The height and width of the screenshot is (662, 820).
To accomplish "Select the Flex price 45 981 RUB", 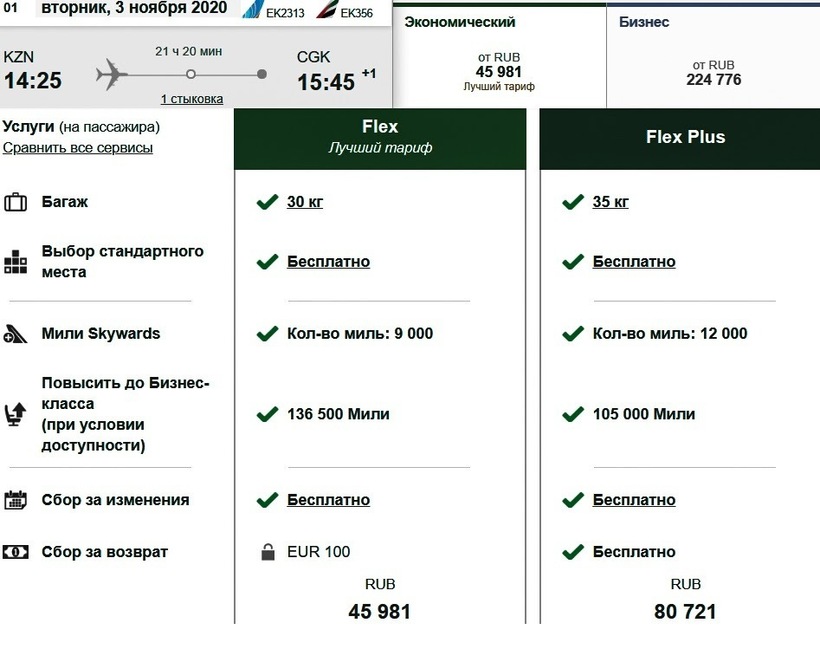I will tap(379, 611).
